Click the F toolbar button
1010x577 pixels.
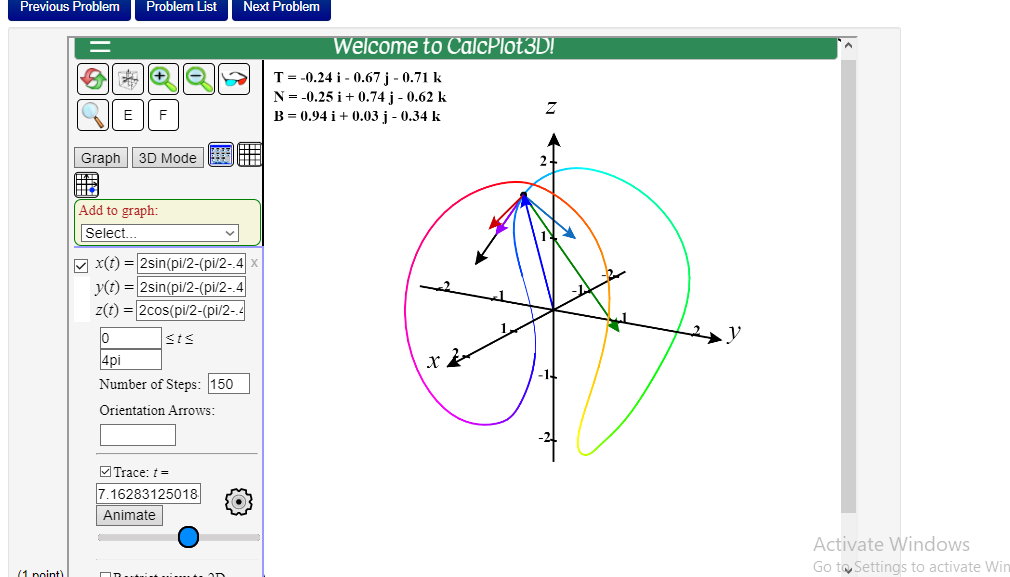pyautogui.click(x=163, y=115)
